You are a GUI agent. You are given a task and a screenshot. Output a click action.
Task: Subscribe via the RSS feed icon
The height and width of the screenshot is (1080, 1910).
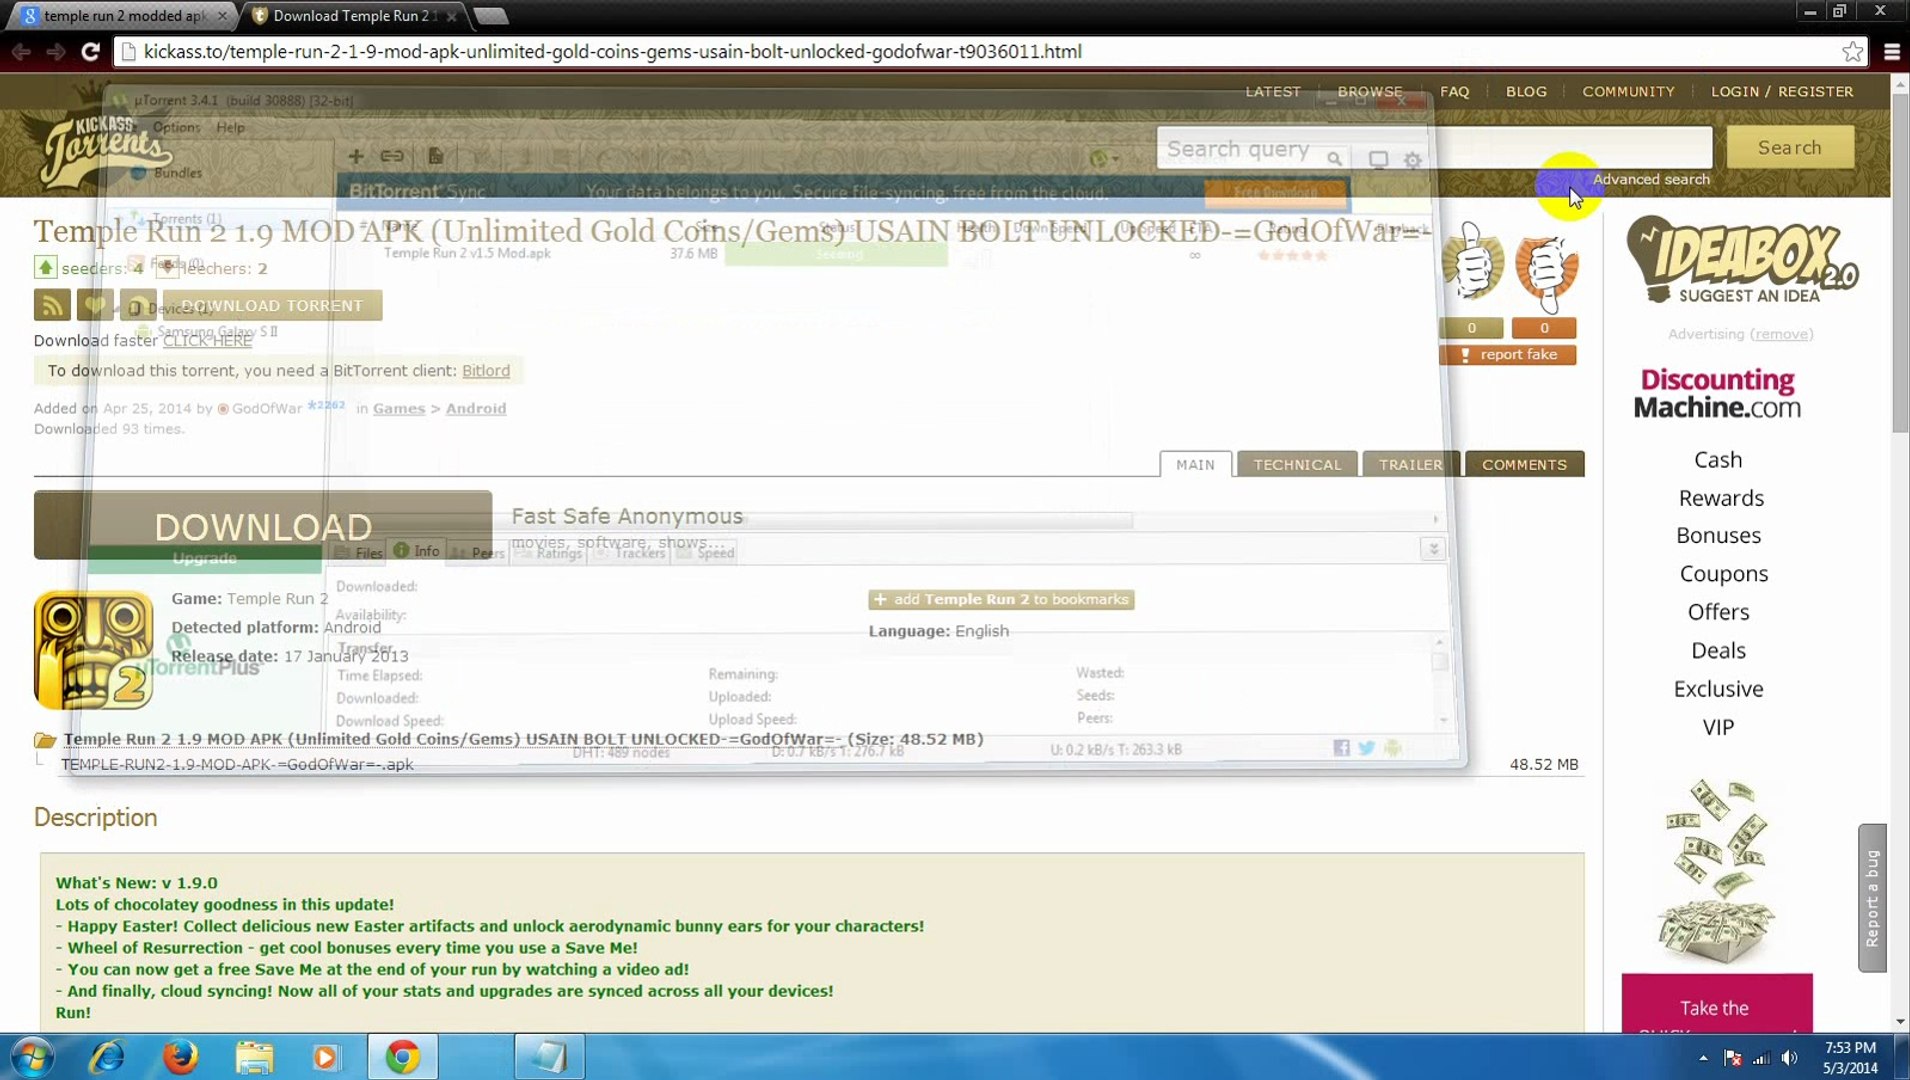(x=52, y=305)
